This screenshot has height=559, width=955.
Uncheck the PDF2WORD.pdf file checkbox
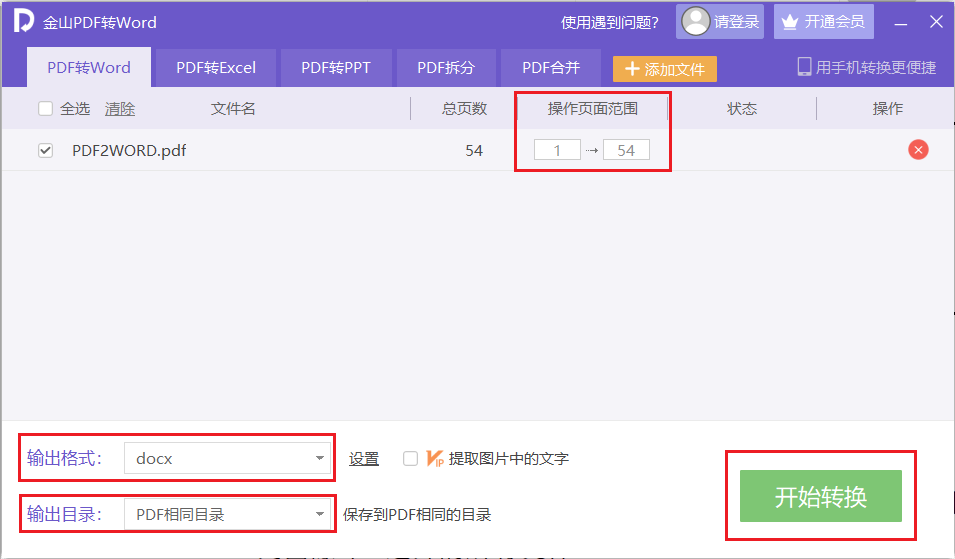pyautogui.click(x=46, y=150)
